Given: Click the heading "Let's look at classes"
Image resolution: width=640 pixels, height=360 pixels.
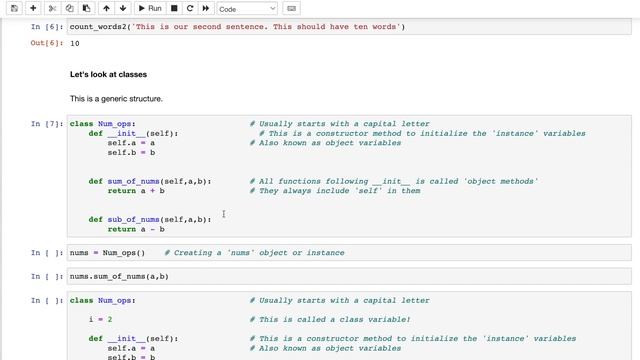Looking at the screenshot, I should (x=108, y=74).
